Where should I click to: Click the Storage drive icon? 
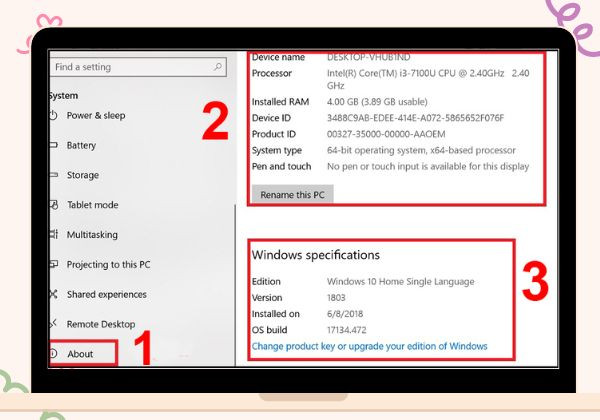tap(54, 175)
